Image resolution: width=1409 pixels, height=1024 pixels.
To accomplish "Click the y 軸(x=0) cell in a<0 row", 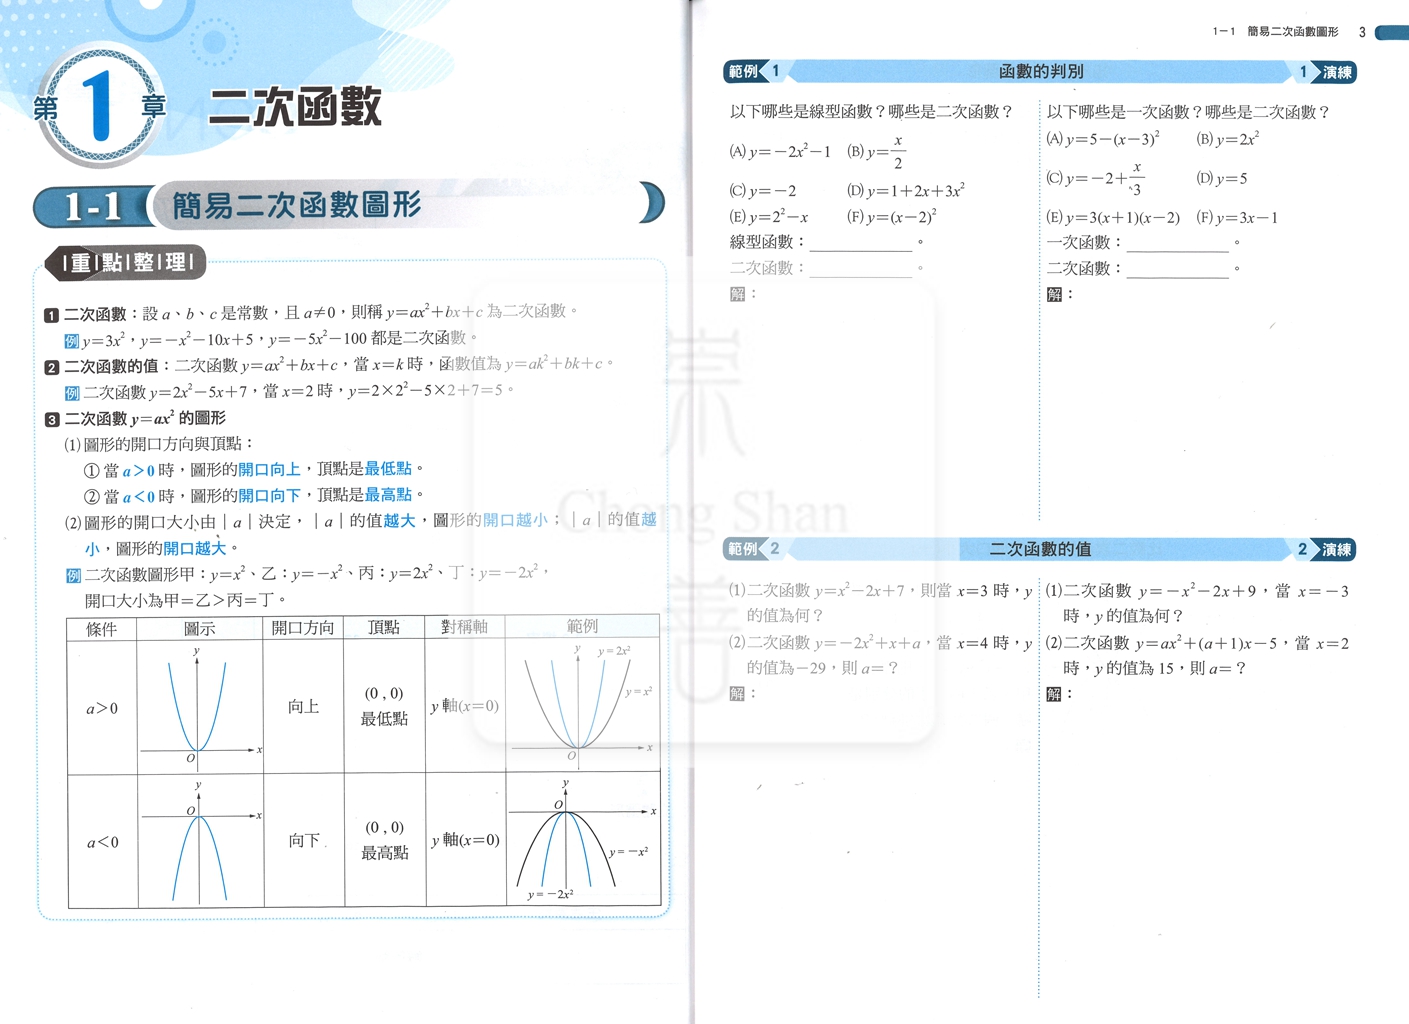I will [x=465, y=840].
